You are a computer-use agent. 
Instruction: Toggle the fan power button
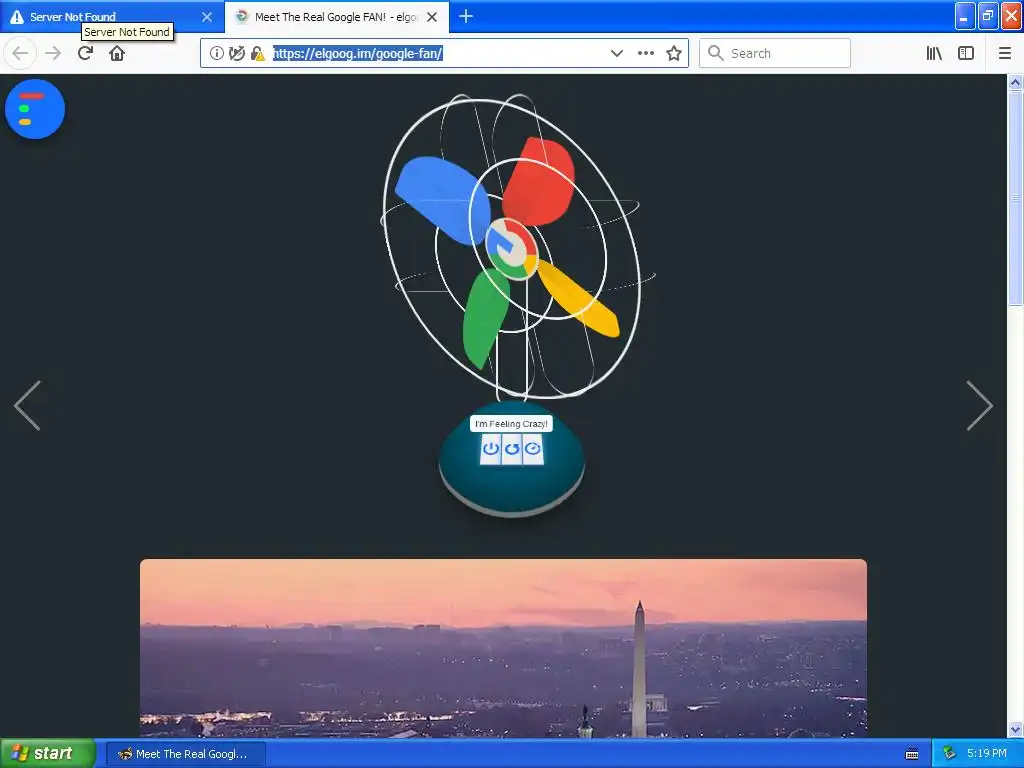coord(490,449)
